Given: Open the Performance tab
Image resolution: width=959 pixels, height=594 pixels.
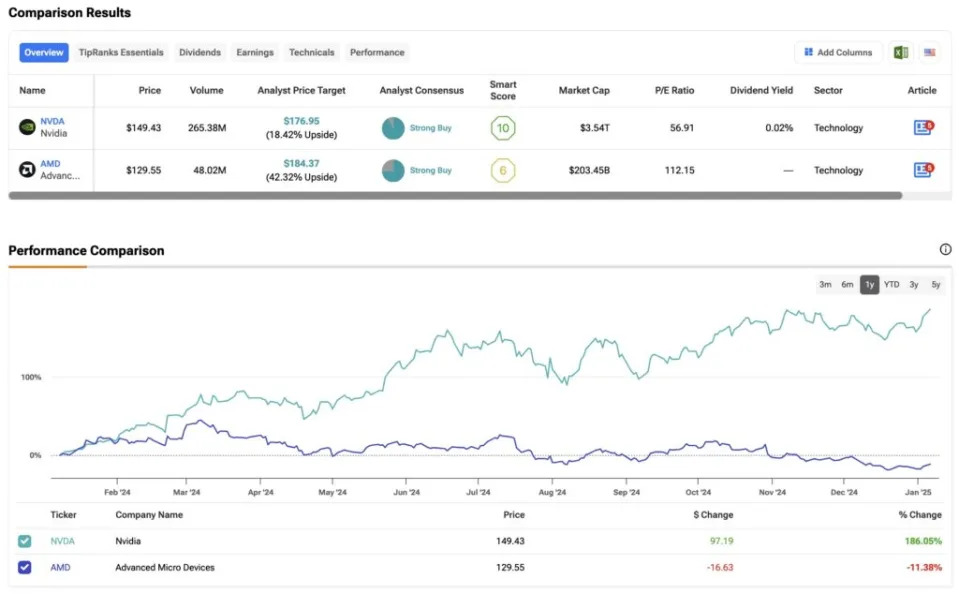Looking at the screenshot, I should pos(377,53).
